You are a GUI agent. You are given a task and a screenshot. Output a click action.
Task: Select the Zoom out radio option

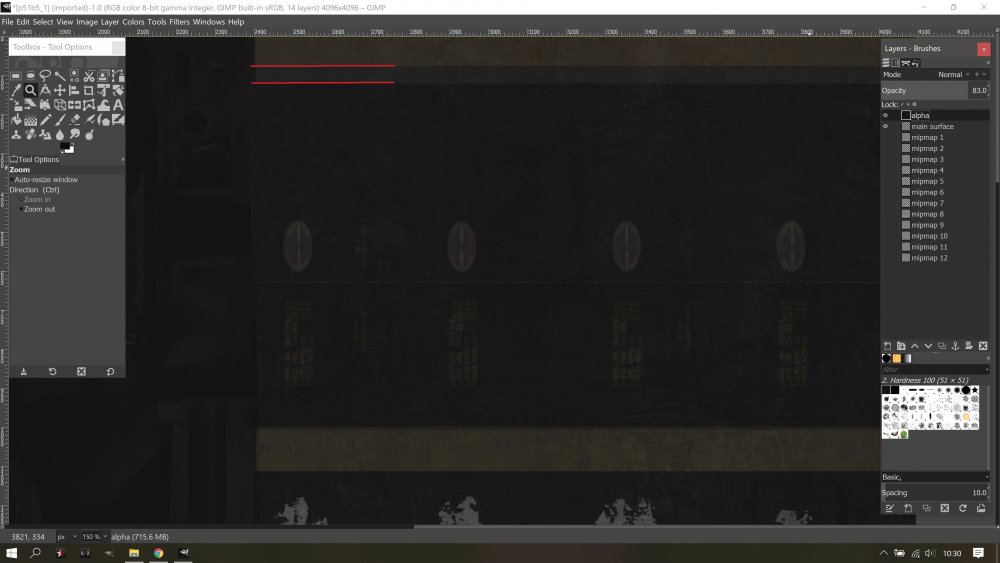[x=20, y=209]
